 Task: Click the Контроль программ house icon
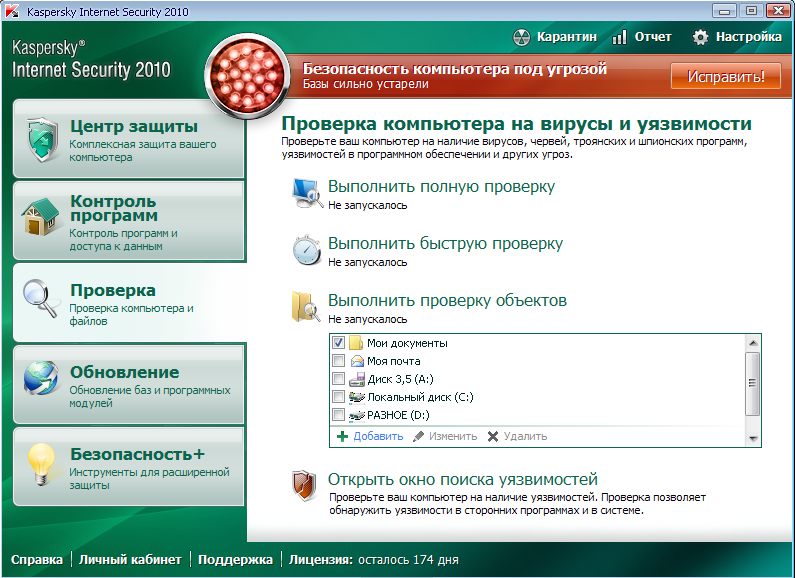tap(41, 216)
